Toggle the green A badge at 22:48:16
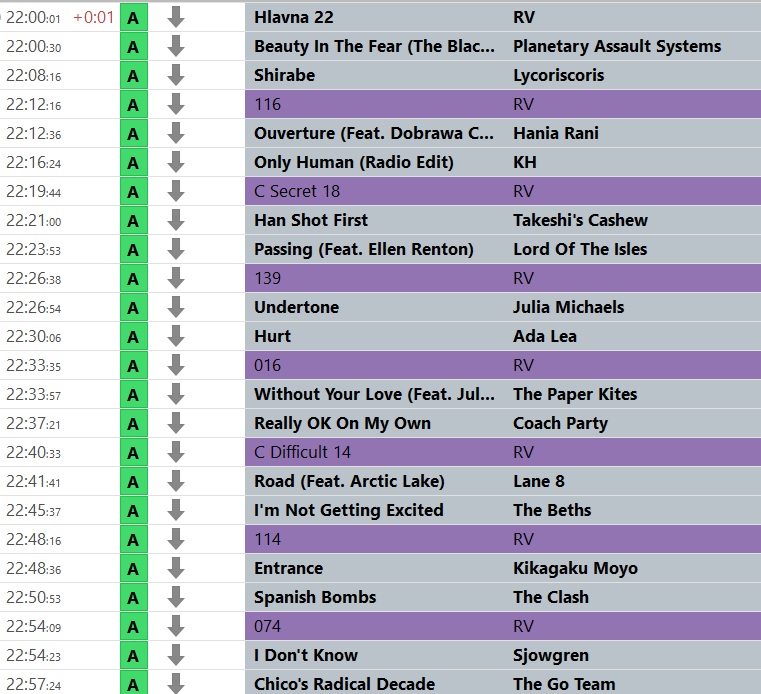The height and width of the screenshot is (694, 761). pyautogui.click(x=133, y=540)
